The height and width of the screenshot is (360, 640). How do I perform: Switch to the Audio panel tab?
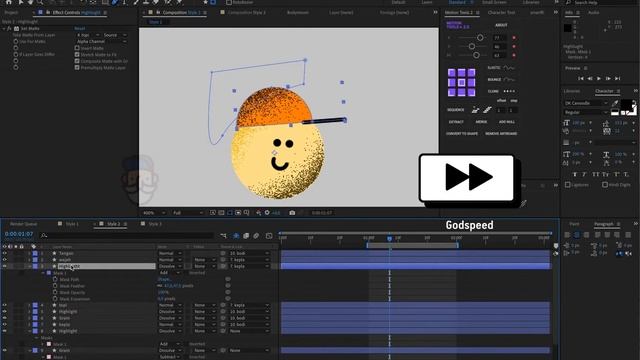coord(593,13)
